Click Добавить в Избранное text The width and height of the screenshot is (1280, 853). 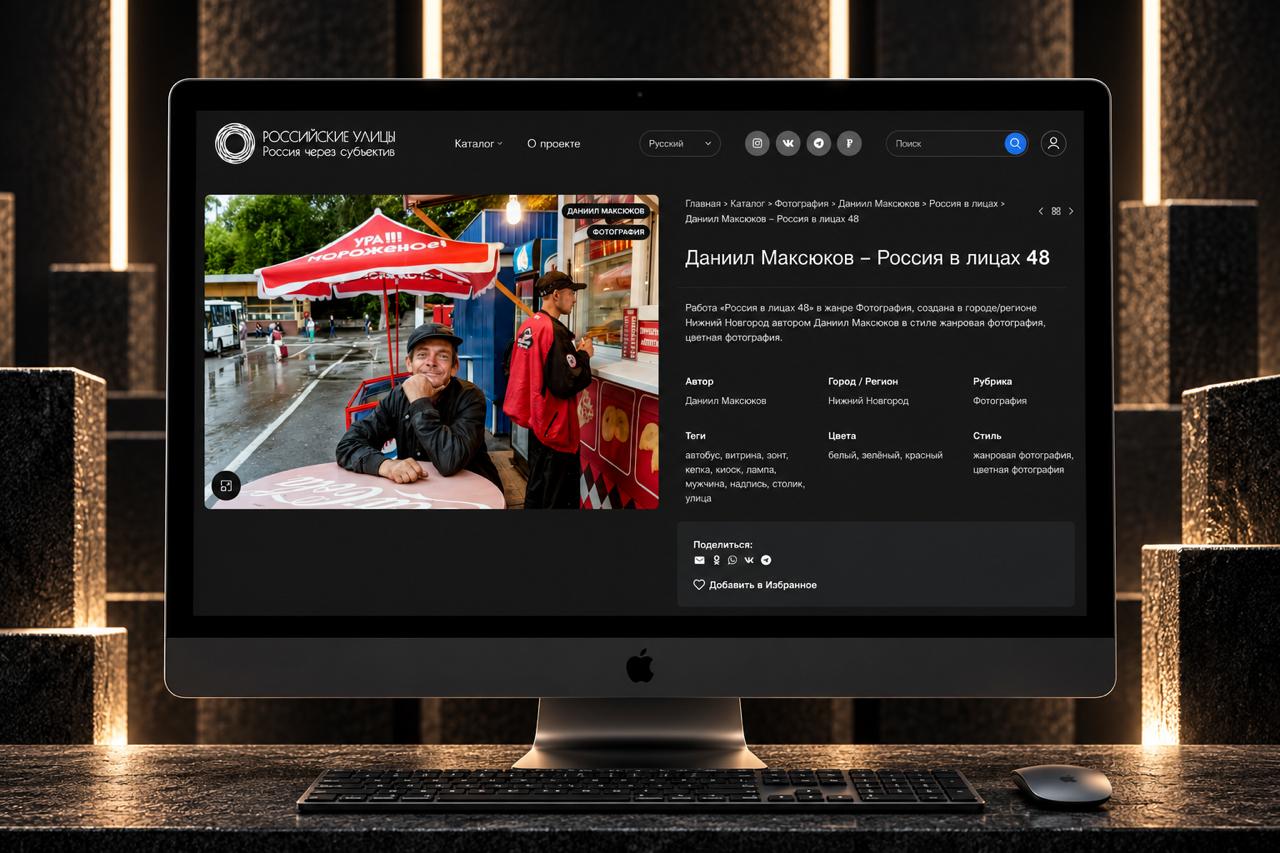[763, 585]
